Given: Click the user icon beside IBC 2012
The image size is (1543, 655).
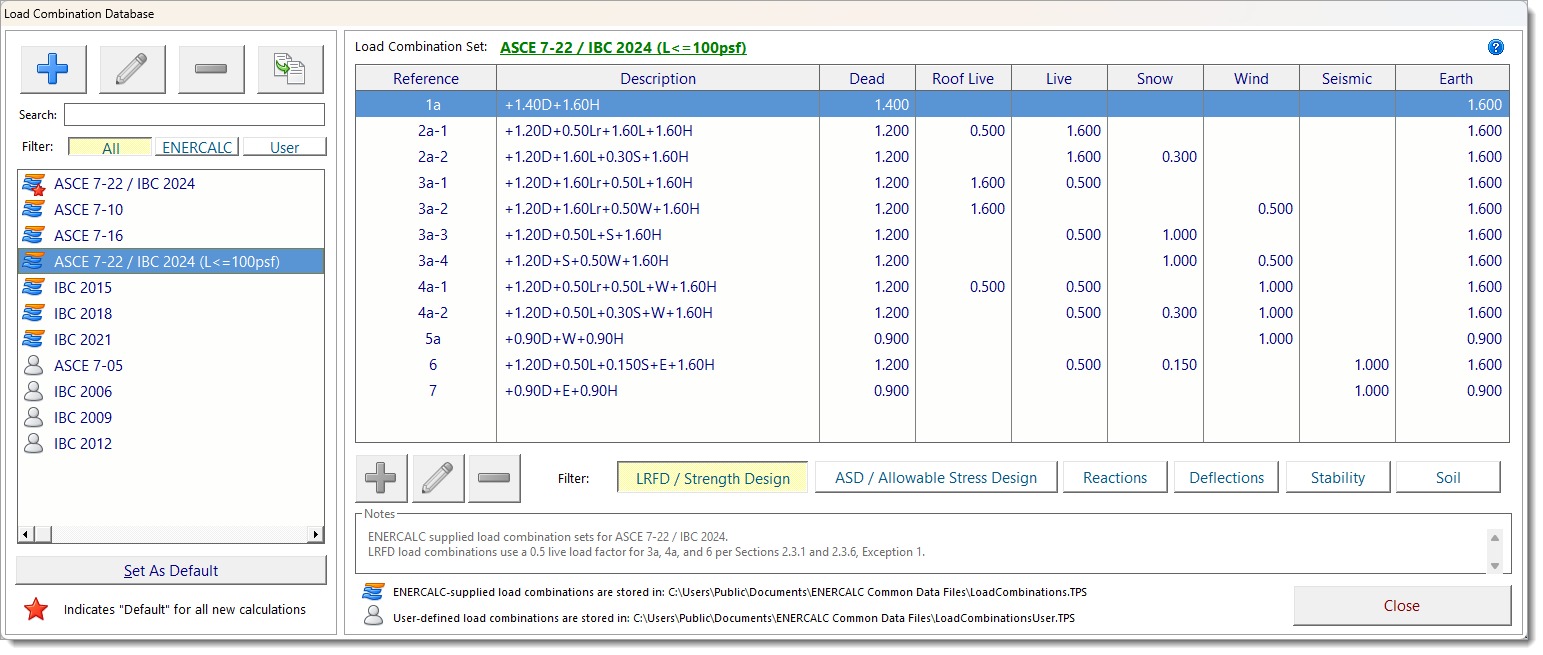Looking at the screenshot, I should pyautogui.click(x=35, y=444).
